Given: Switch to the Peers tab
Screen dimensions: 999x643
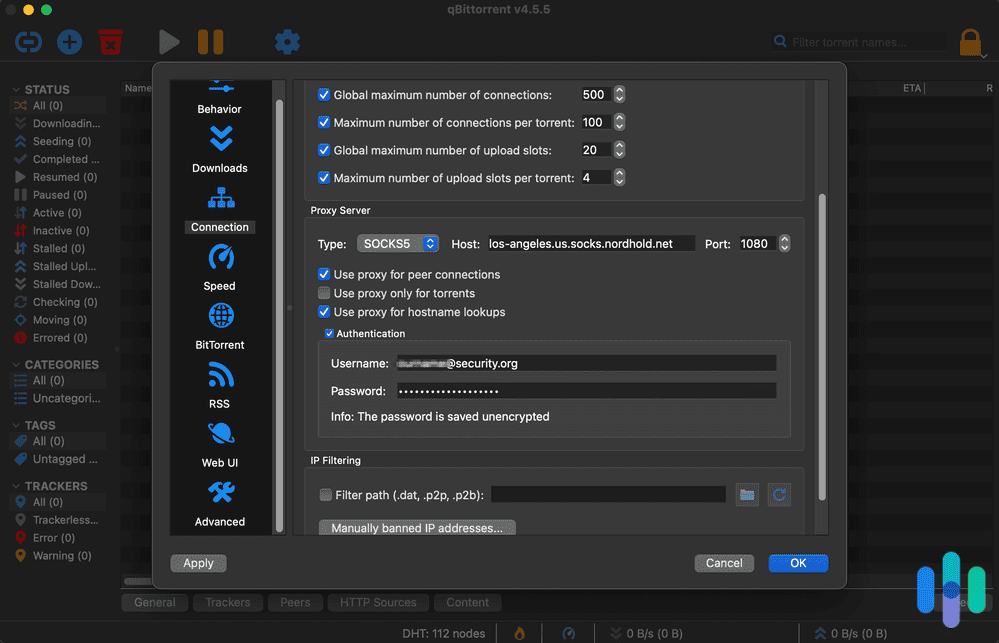Looking at the screenshot, I should [x=294, y=602].
